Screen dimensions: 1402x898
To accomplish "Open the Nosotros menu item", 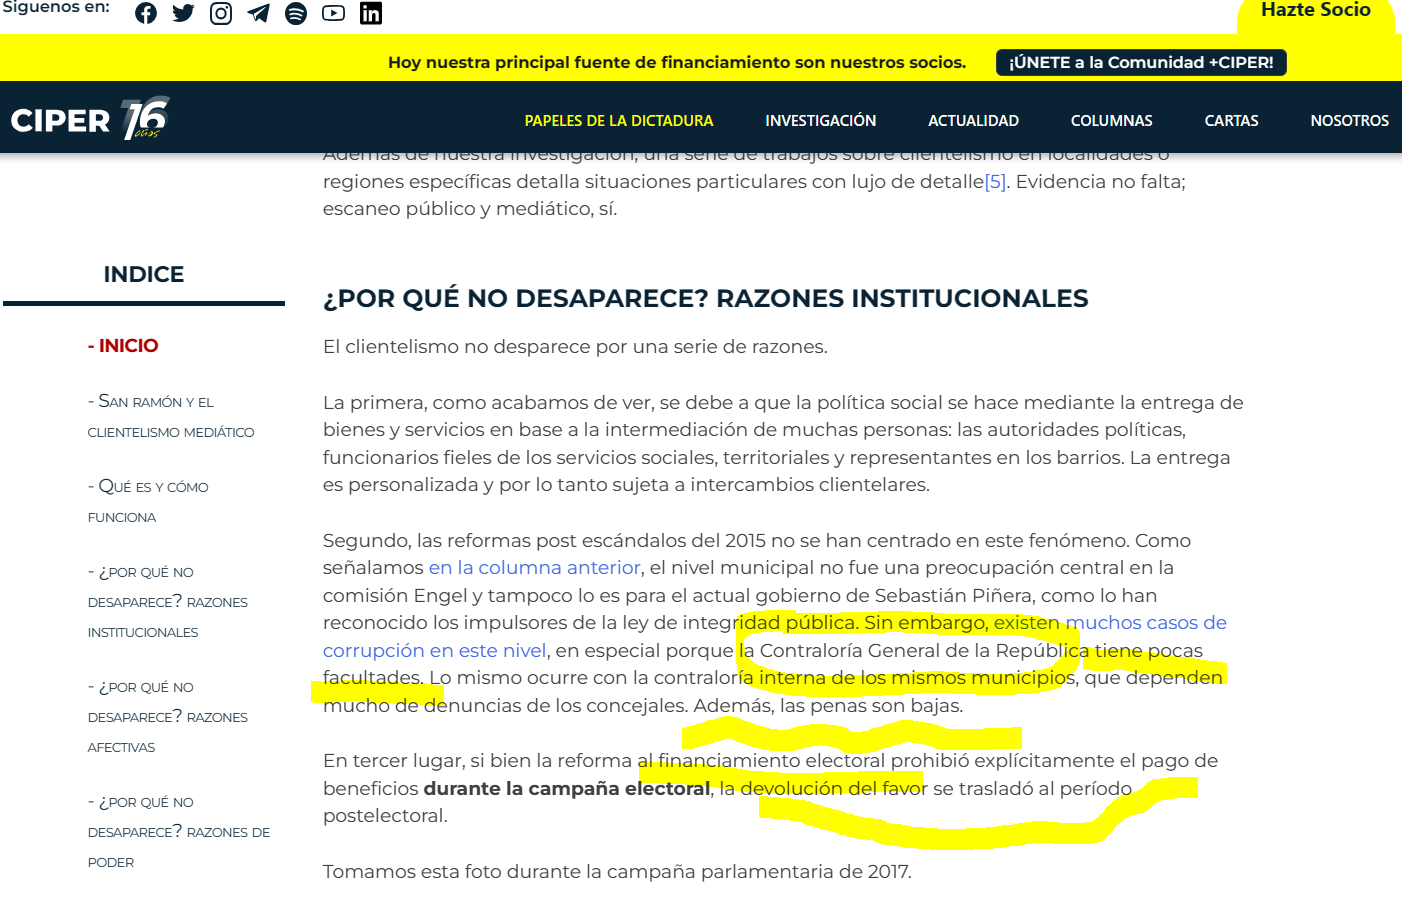I will point(1349,120).
